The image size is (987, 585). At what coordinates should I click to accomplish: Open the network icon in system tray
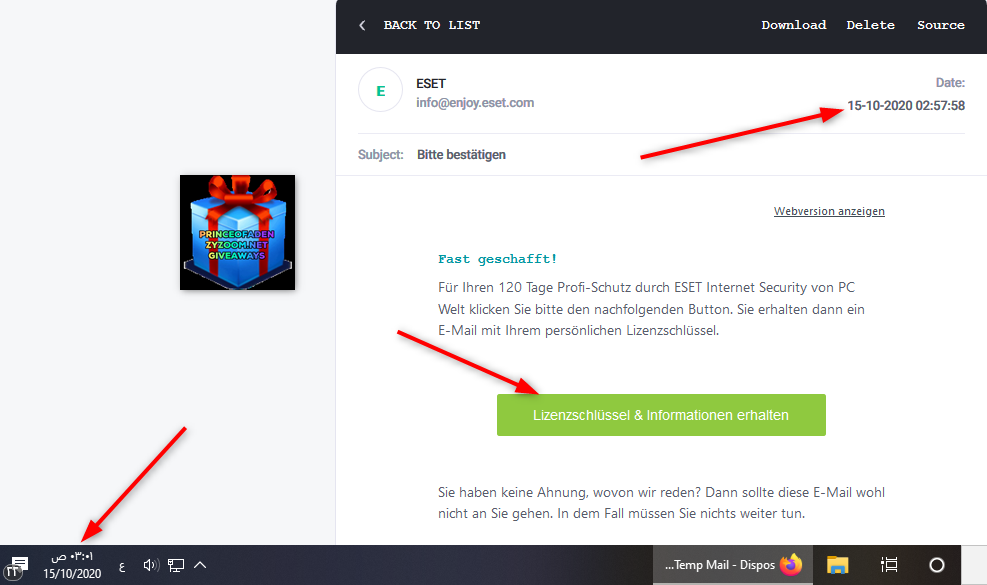click(176, 565)
